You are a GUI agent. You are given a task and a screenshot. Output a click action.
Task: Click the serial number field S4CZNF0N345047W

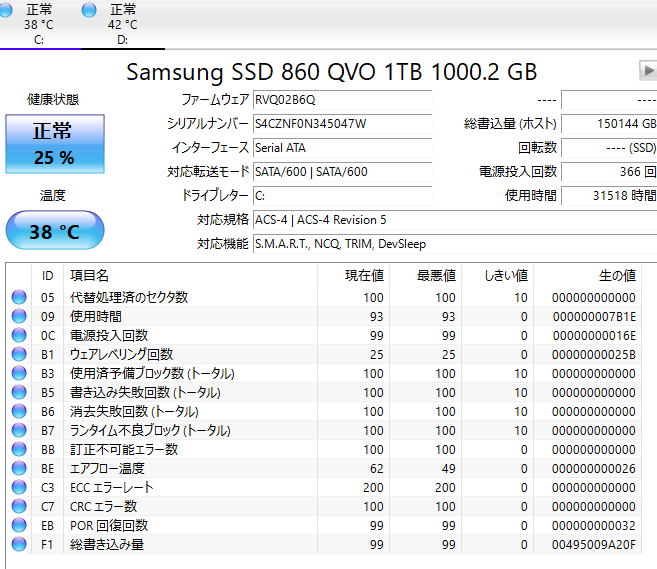(342, 124)
